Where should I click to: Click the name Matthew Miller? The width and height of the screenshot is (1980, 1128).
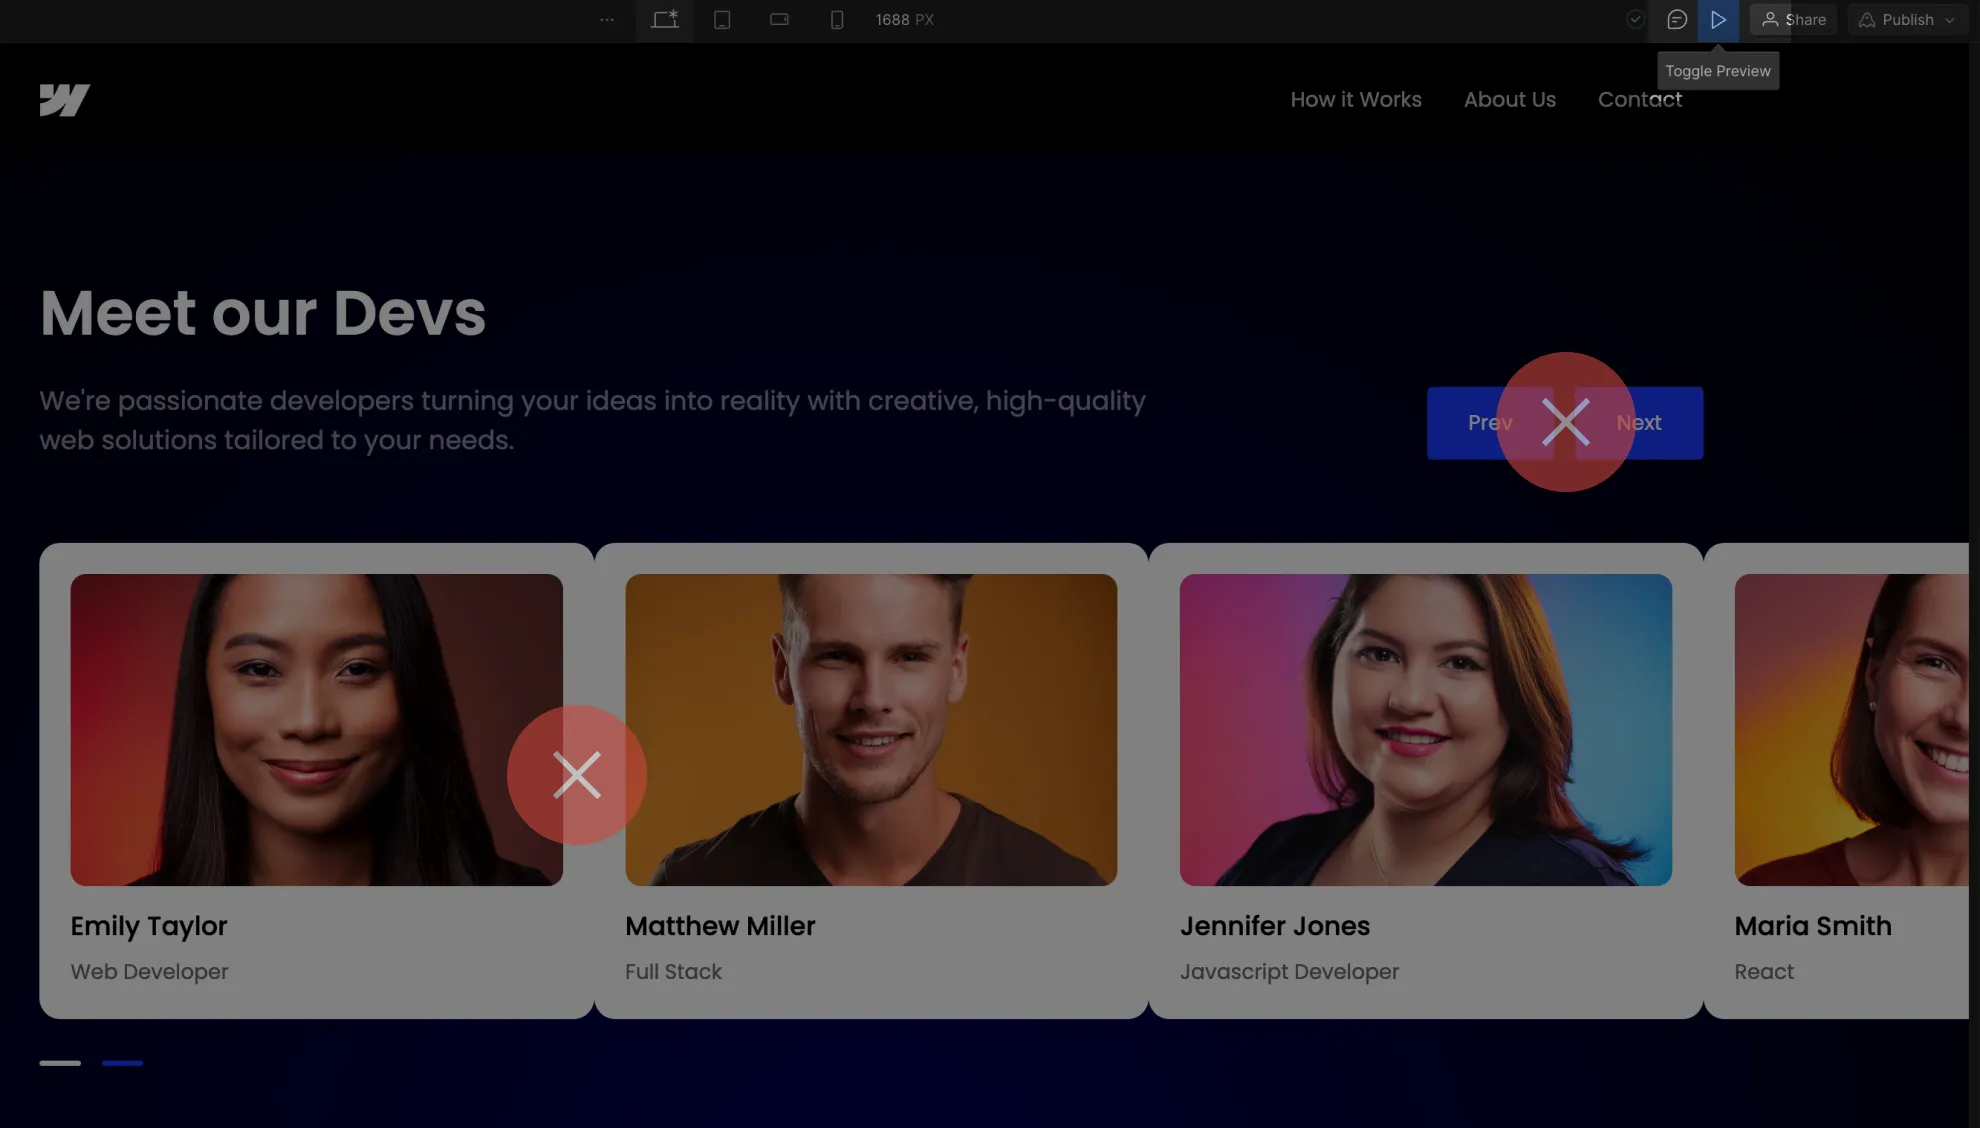pos(720,927)
